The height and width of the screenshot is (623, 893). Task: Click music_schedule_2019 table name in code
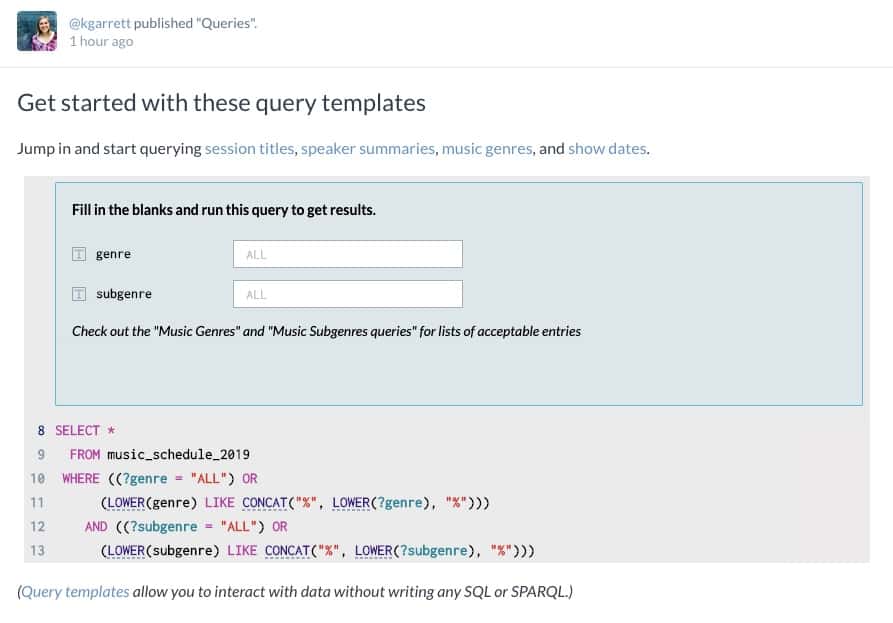coord(178,454)
